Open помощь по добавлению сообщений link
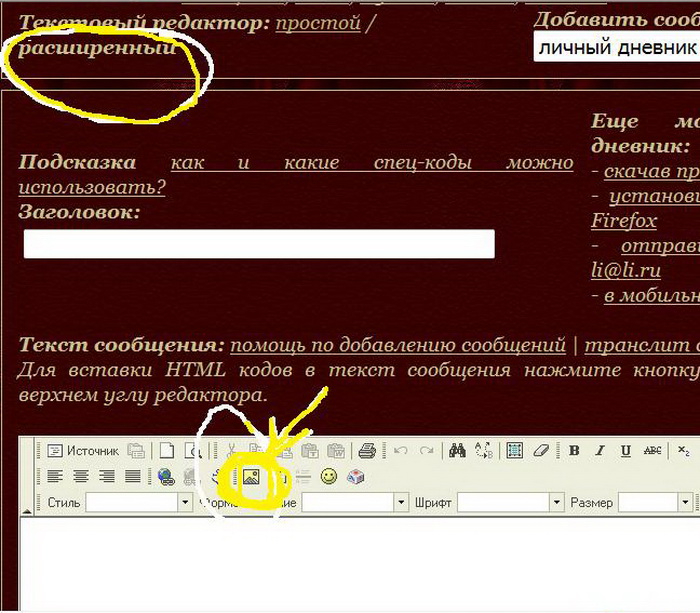This screenshot has width=700, height=613. click(398, 345)
